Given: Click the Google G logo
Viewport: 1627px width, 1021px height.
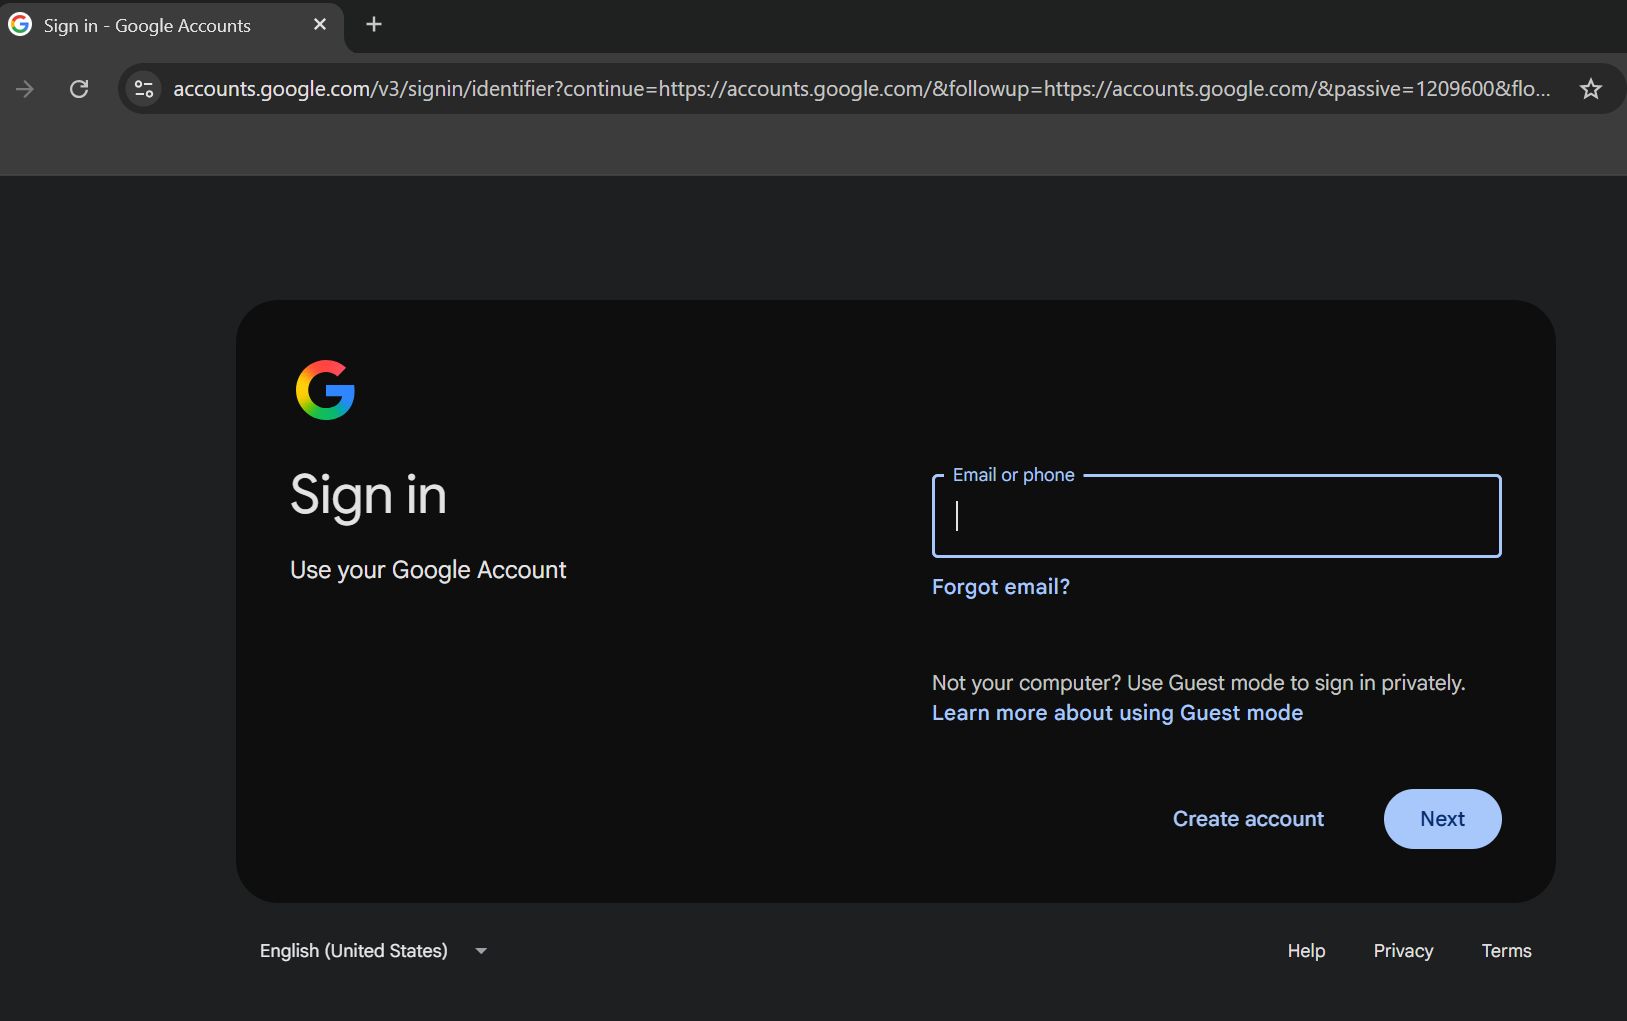Looking at the screenshot, I should pyautogui.click(x=325, y=390).
